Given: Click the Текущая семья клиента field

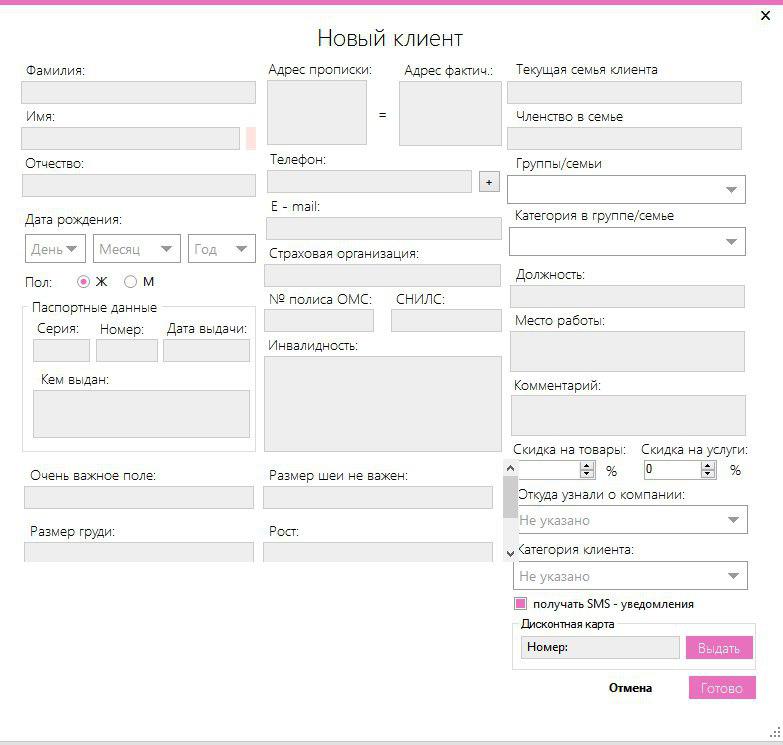Looking at the screenshot, I should (x=624, y=93).
